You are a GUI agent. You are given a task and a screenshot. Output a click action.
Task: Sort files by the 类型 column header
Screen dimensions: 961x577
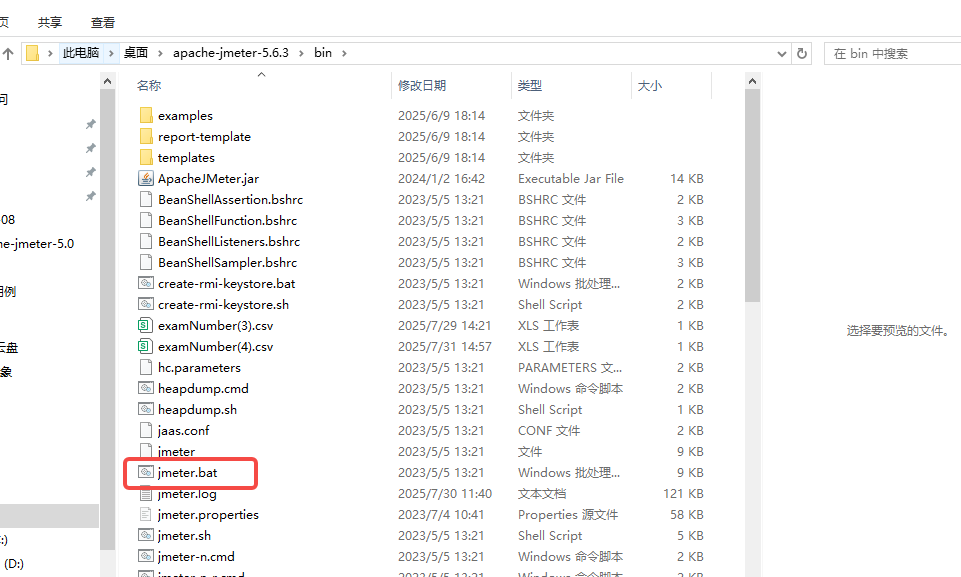coord(530,85)
